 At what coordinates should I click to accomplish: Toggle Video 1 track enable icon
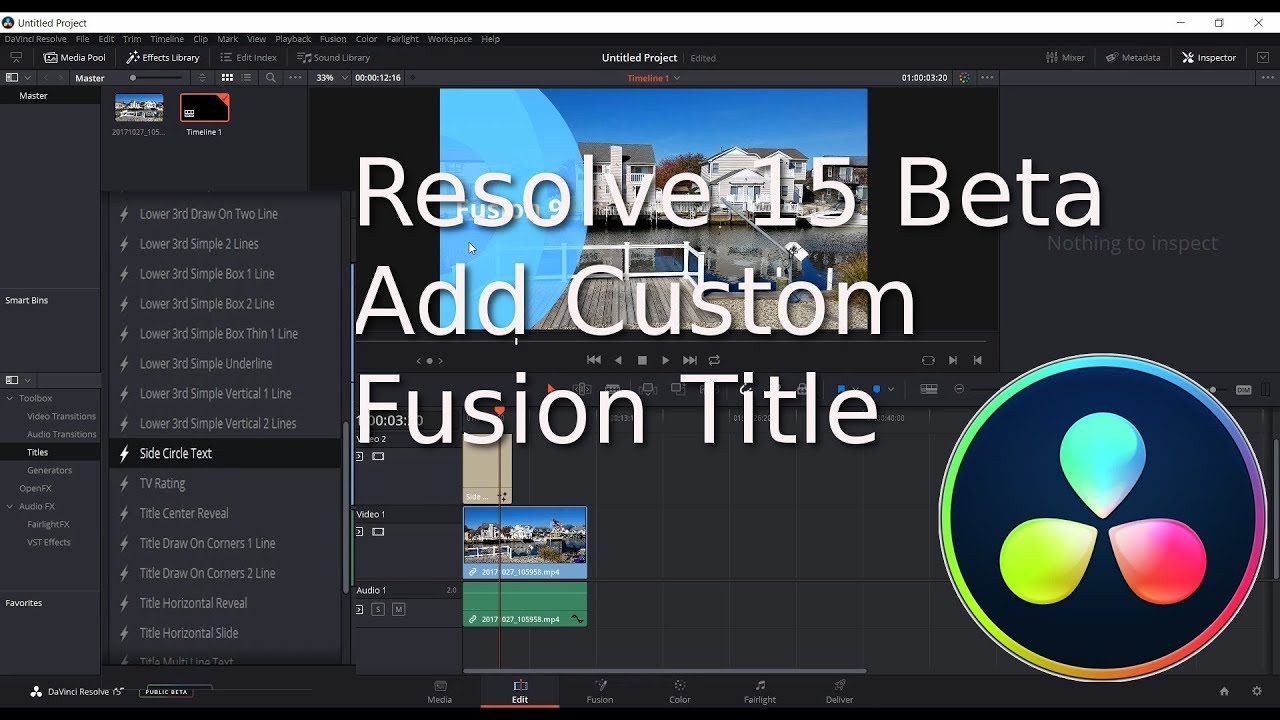tap(378, 532)
